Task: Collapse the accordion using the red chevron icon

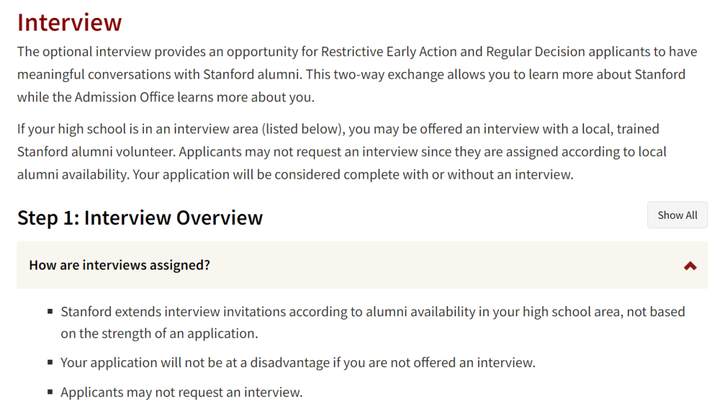Action: (x=690, y=266)
